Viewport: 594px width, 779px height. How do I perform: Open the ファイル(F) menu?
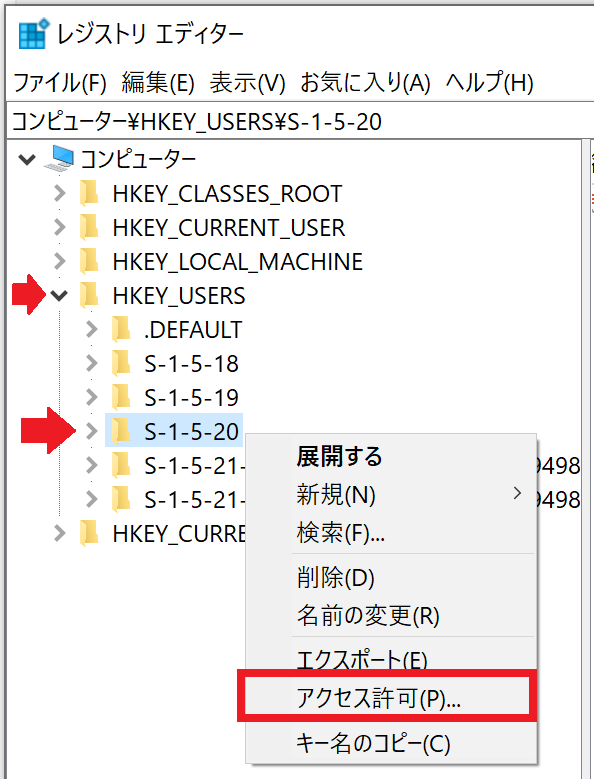[60, 82]
